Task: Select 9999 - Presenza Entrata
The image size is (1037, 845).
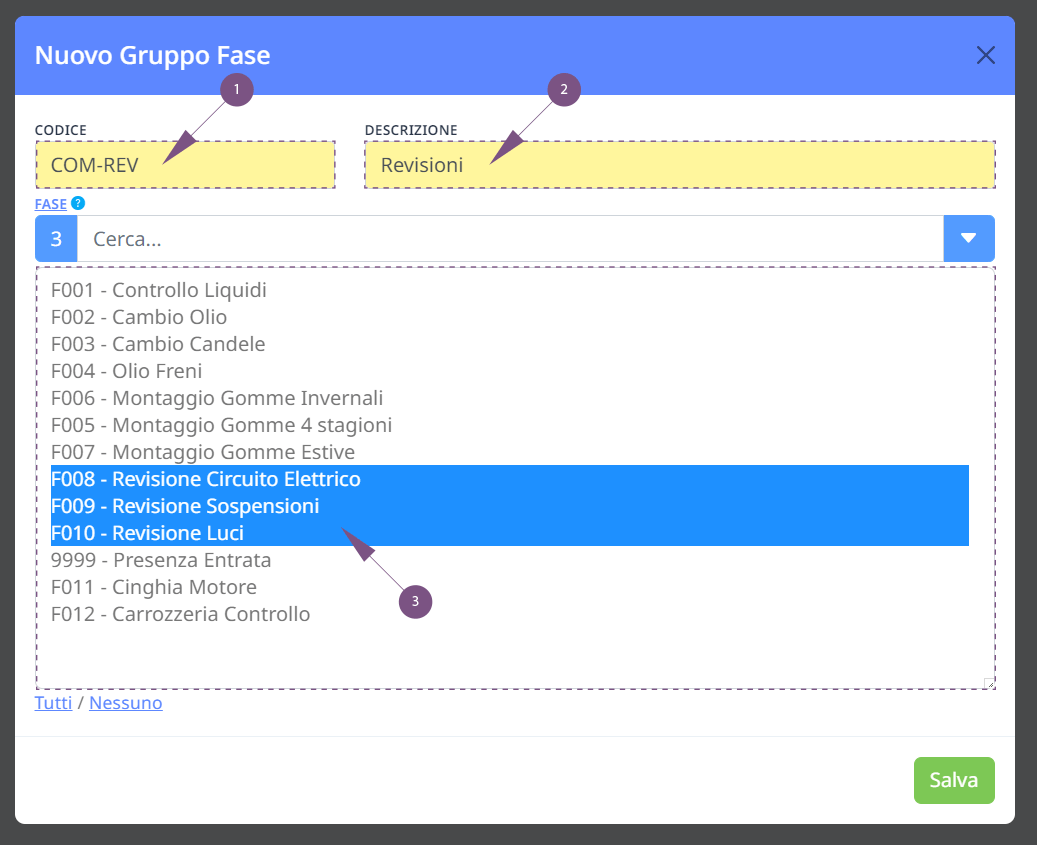Action: point(510,560)
